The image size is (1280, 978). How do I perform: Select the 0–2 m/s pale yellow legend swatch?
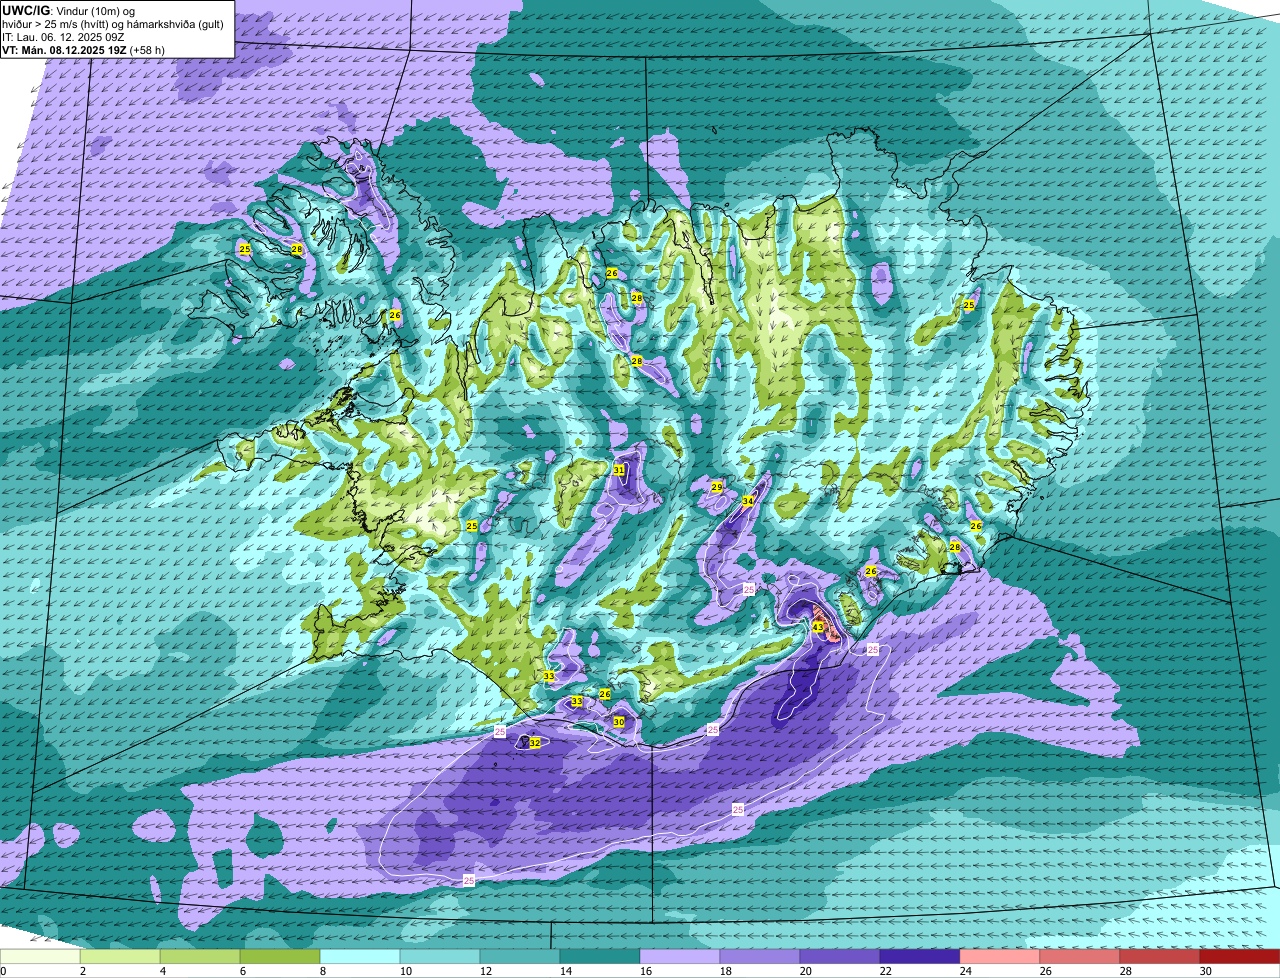[x=40, y=957]
